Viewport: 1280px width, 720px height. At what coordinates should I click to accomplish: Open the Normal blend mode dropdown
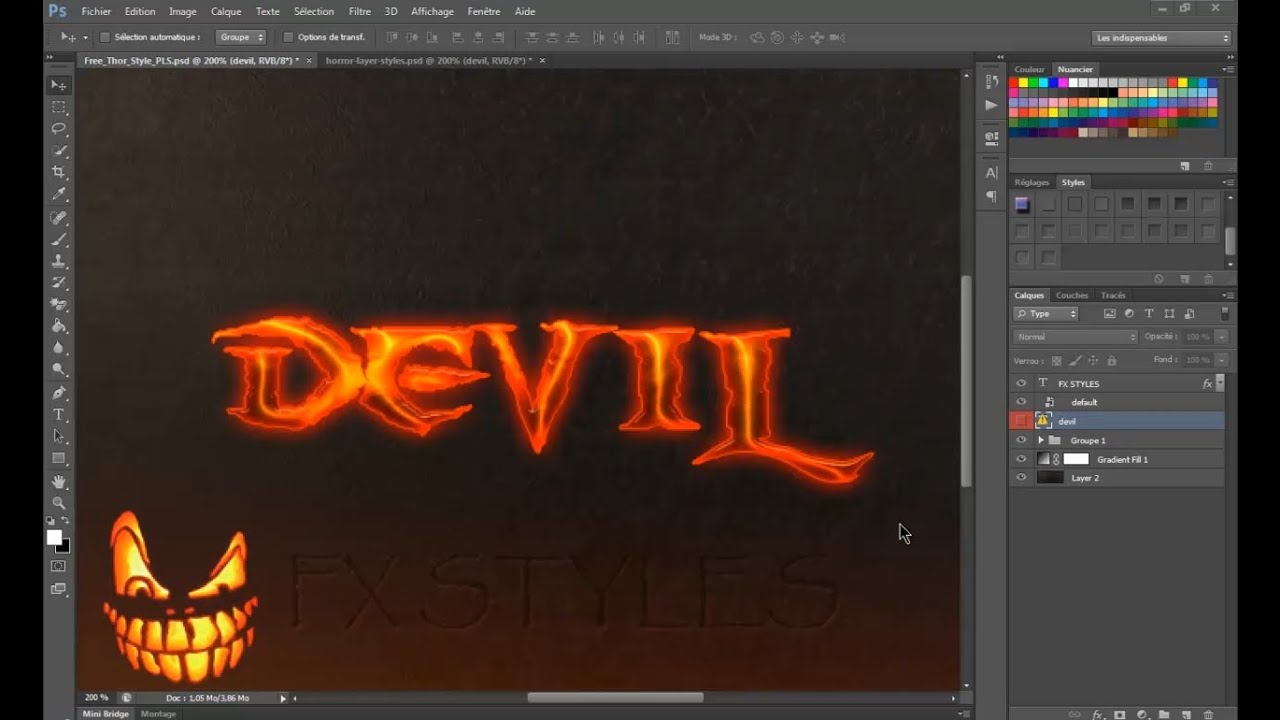(x=1075, y=337)
